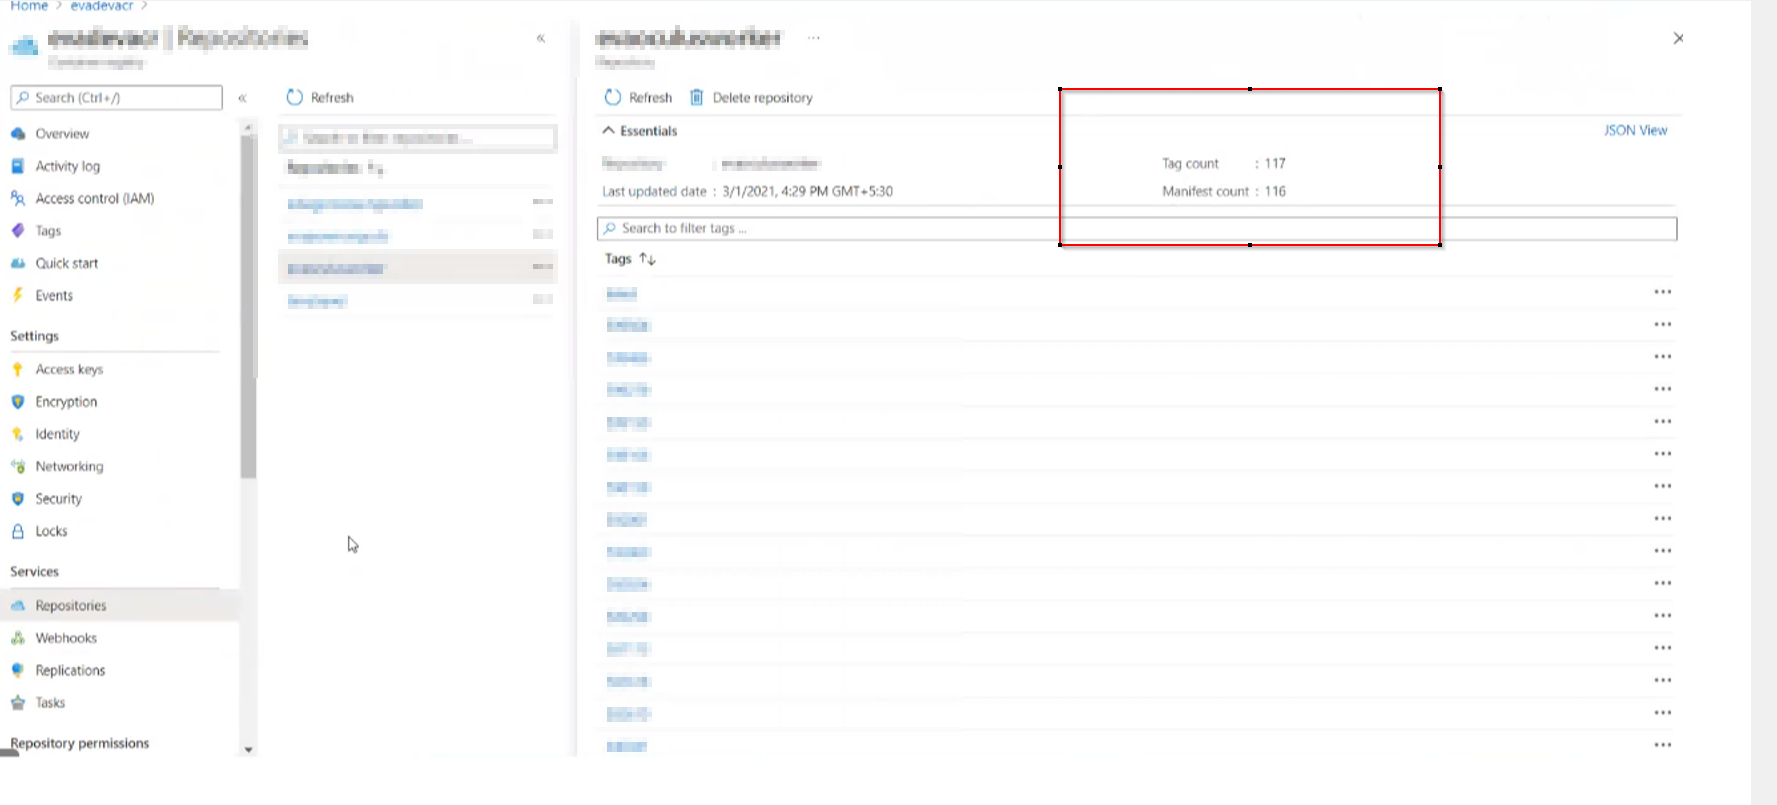Viewport: 1777px width, 805px height.
Task: Collapse the left navigation menu chevron
Action: pyautogui.click(x=242, y=98)
